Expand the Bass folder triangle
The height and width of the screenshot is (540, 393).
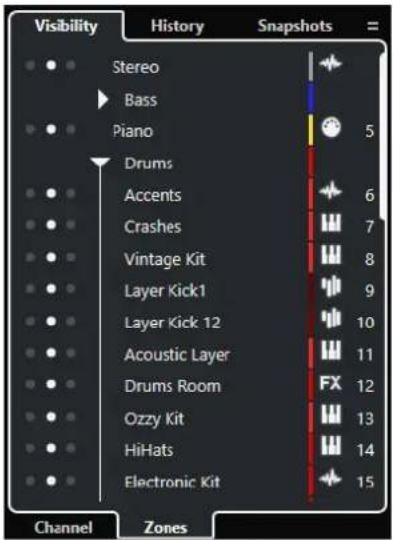click(x=103, y=100)
